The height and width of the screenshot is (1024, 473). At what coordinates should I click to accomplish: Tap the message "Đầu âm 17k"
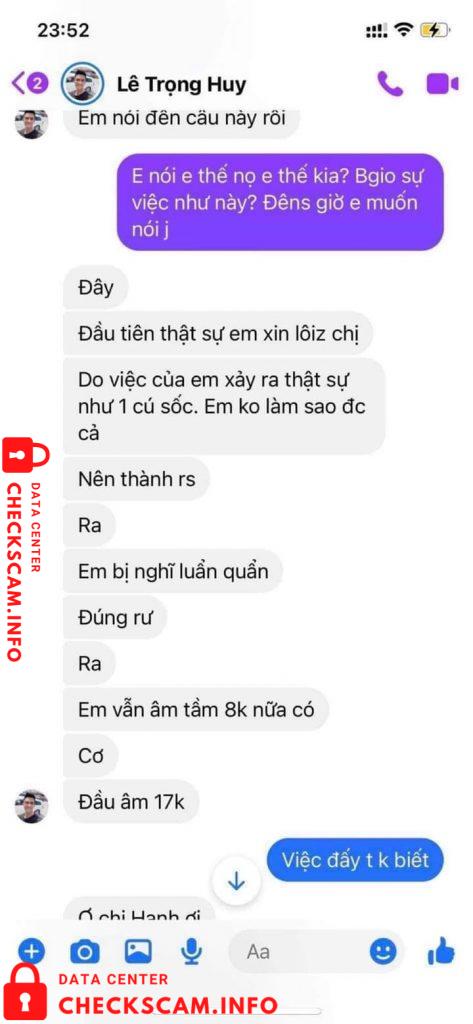coord(131,801)
